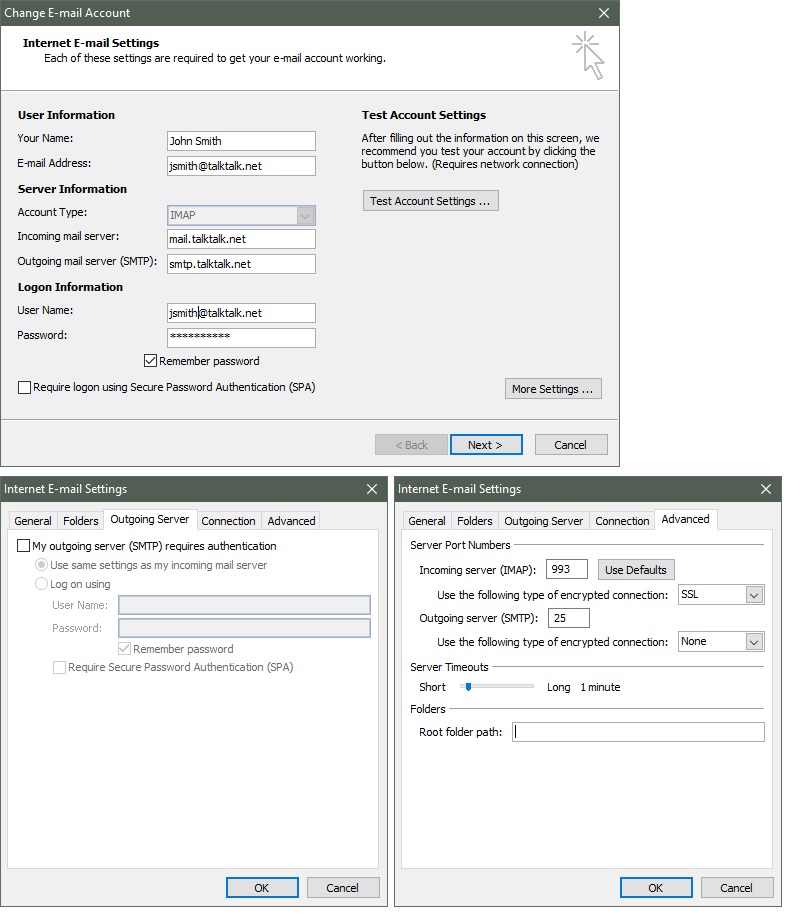Click Use Defaults for server ports
The width and height of the screenshot is (794, 919).
(635, 570)
